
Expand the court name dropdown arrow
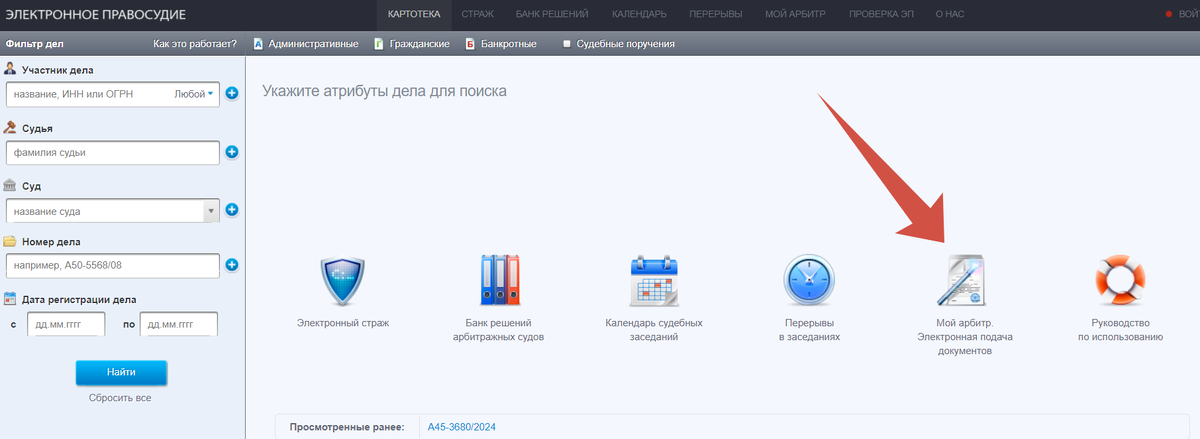[x=210, y=211]
